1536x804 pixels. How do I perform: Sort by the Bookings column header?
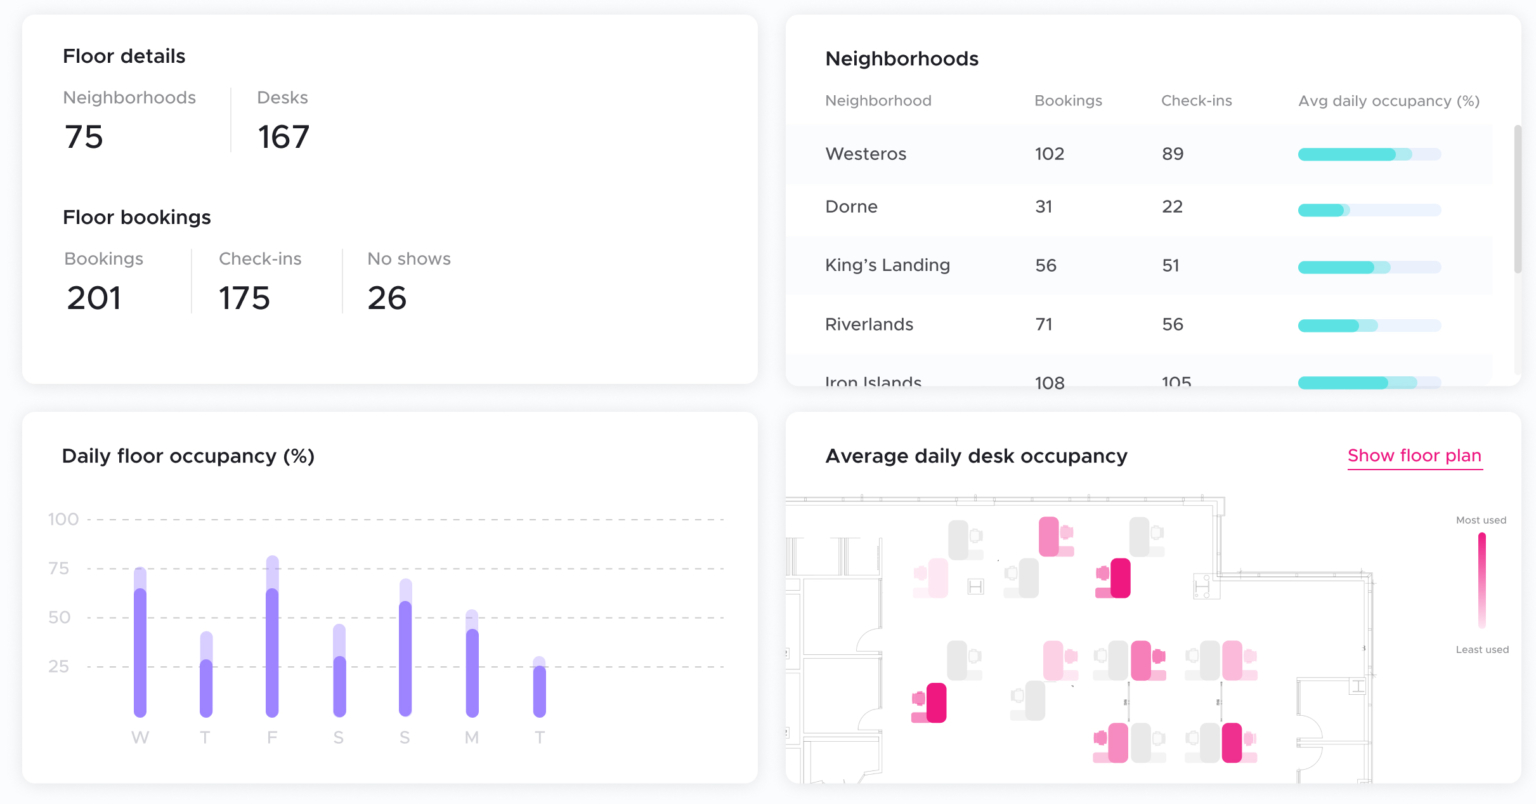1068,101
